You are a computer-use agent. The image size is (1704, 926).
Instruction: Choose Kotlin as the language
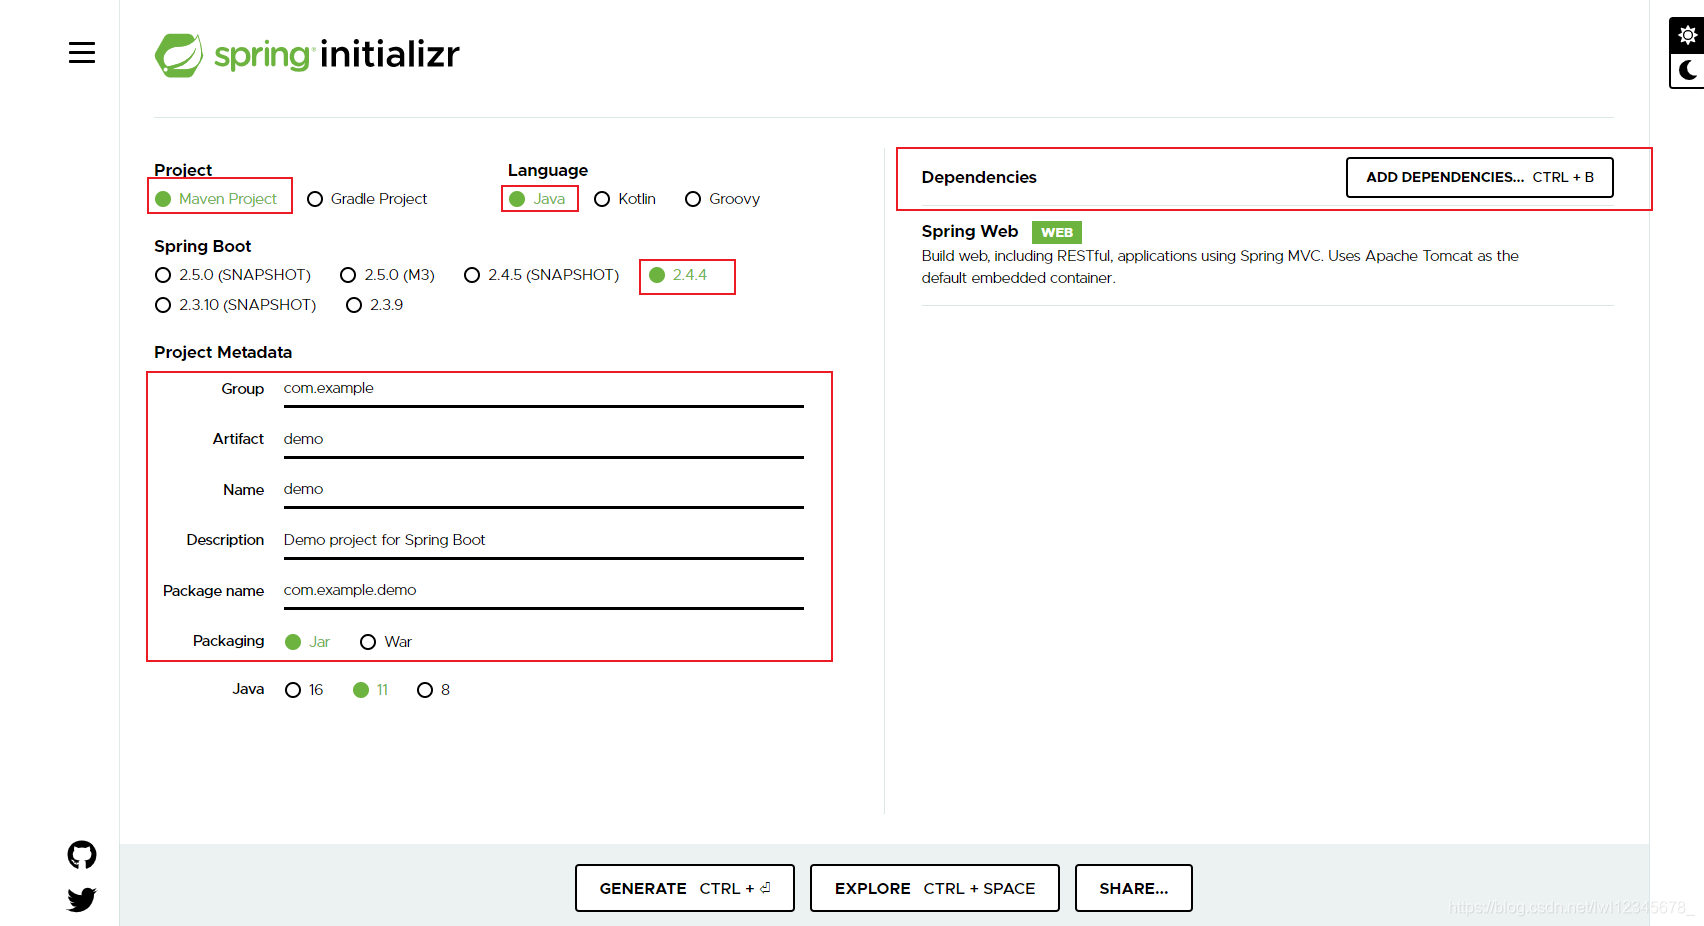pos(625,199)
